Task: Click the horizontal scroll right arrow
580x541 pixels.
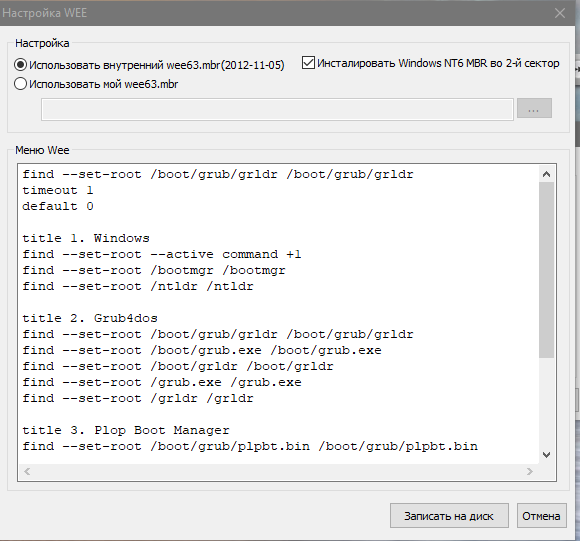Action: tap(530, 471)
